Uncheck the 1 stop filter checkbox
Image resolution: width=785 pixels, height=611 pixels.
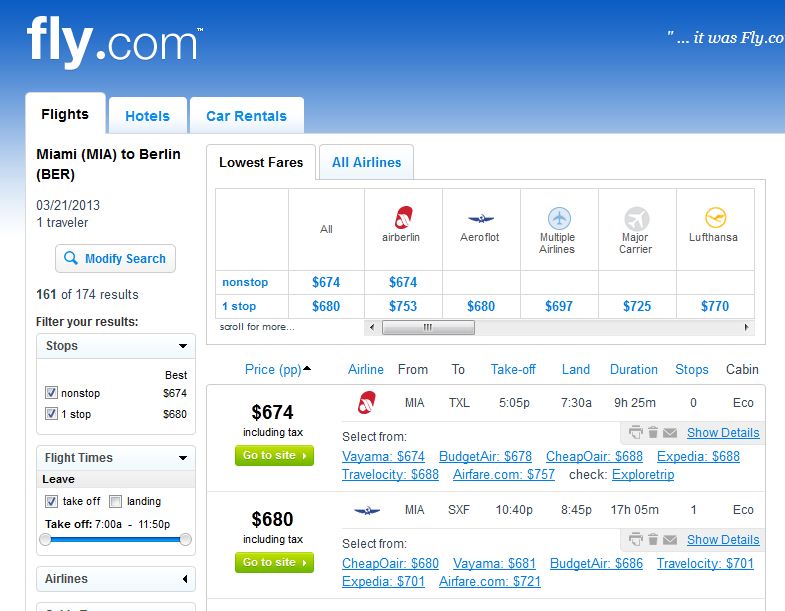pyautogui.click(x=51, y=414)
